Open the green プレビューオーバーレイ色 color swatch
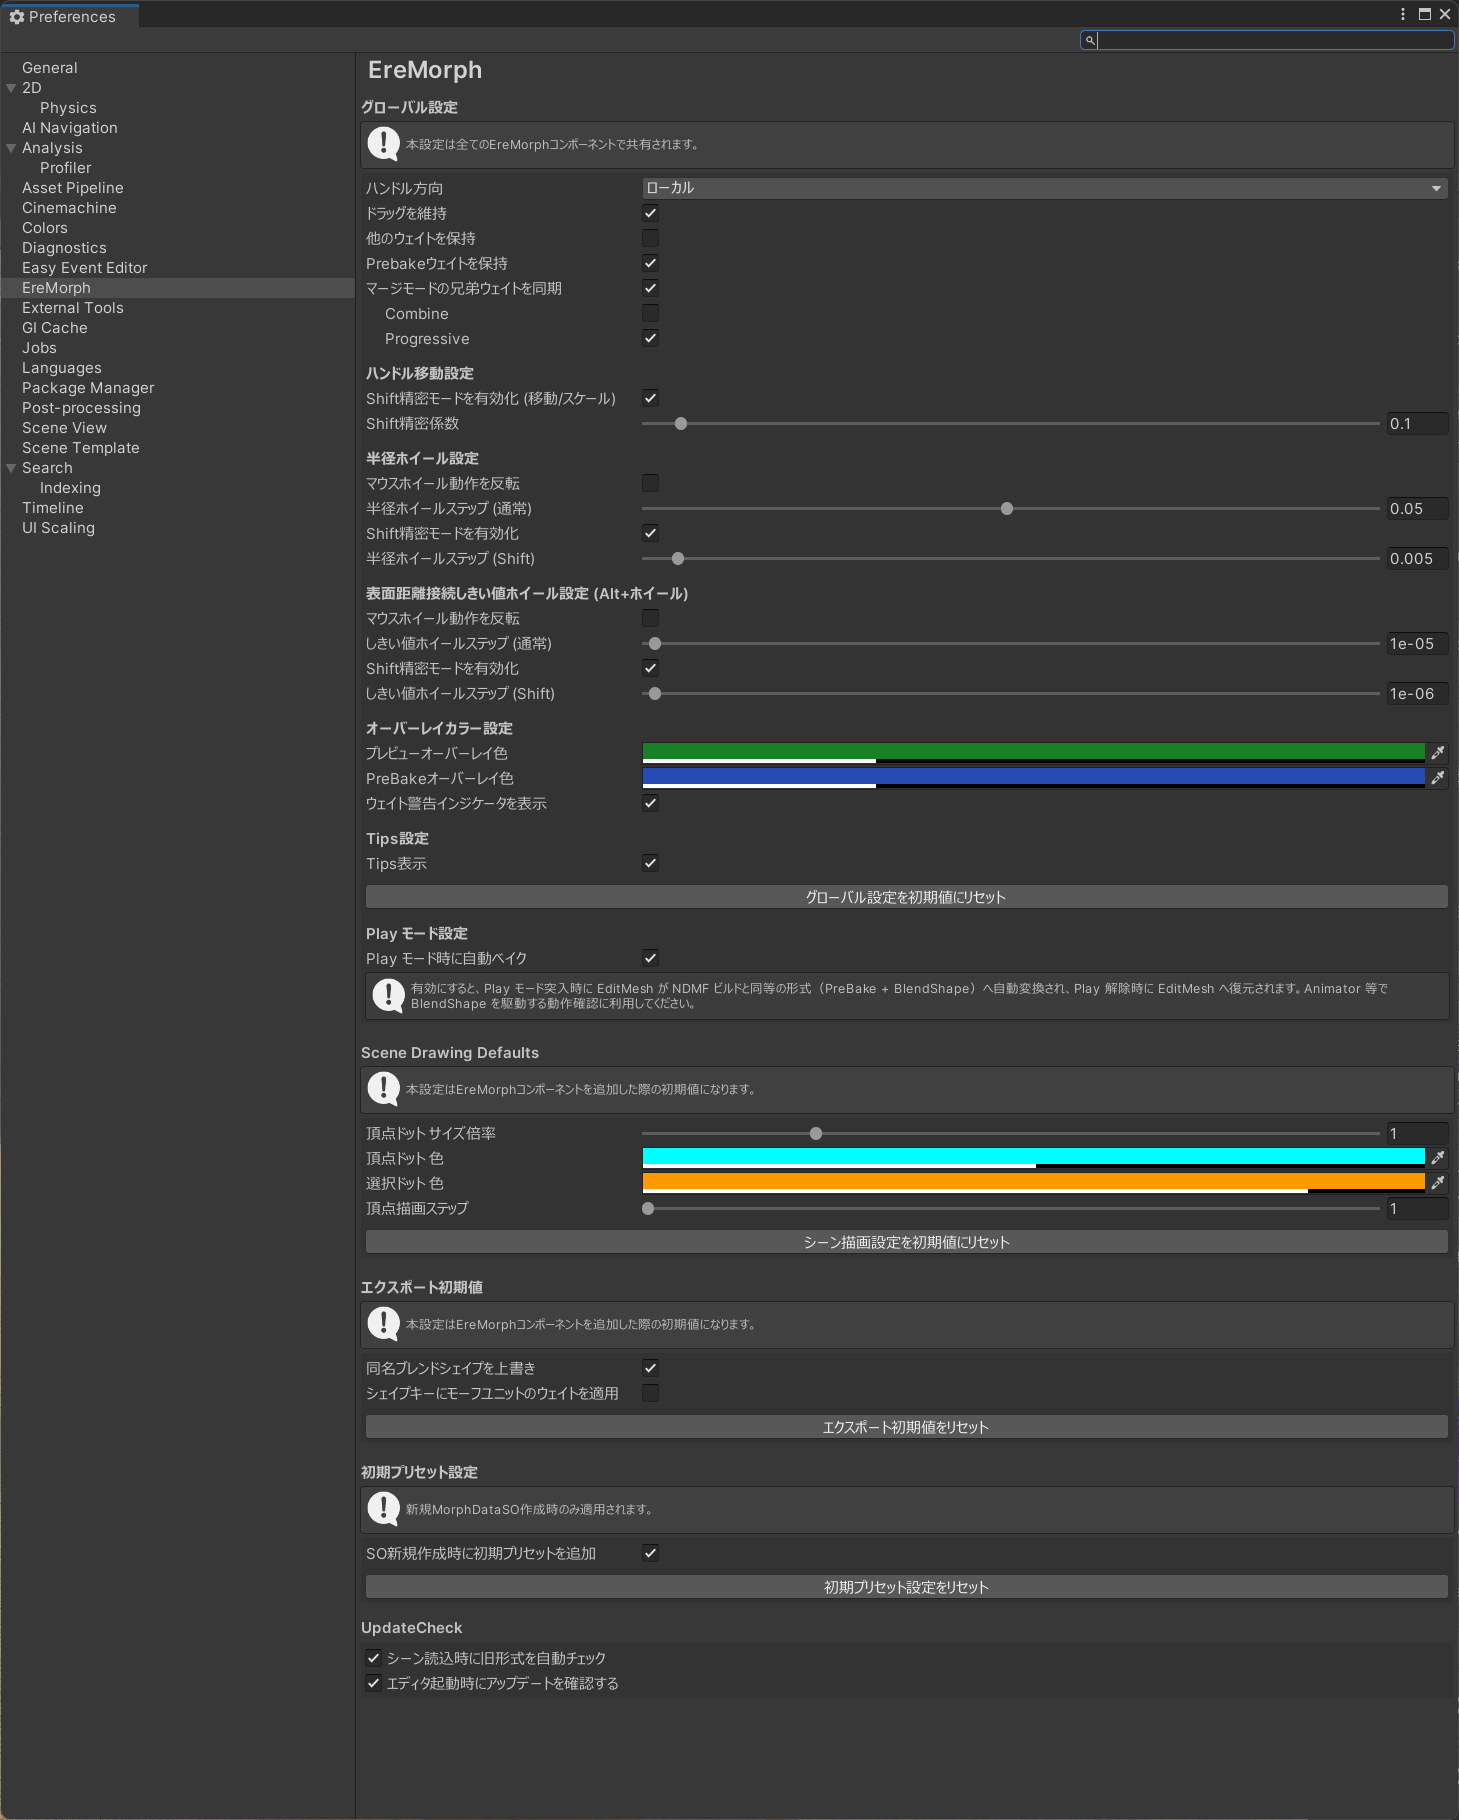This screenshot has width=1459, height=1820. 1033,753
